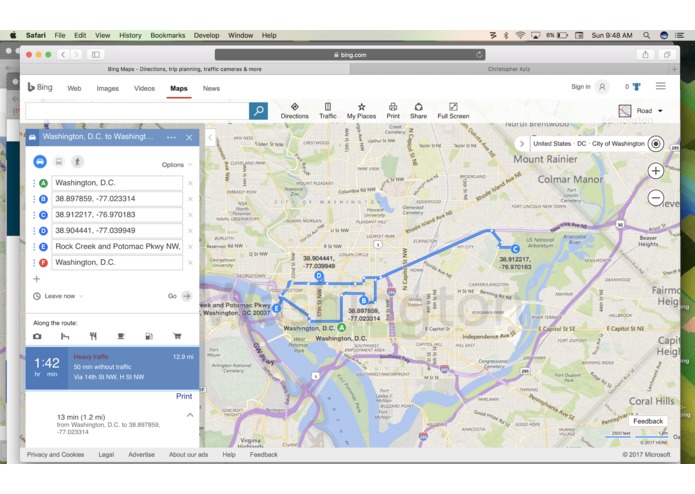Click the Bing search magnifier button
The image size is (695, 494).
258,111
